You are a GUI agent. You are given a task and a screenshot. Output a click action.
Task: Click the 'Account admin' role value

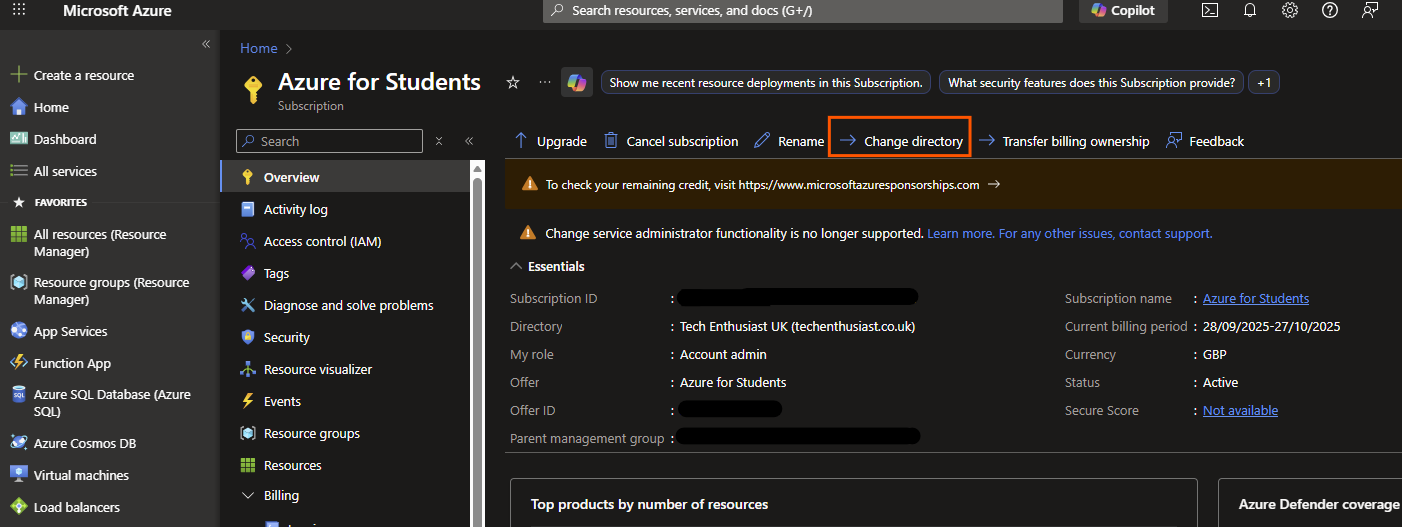click(x=723, y=354)
